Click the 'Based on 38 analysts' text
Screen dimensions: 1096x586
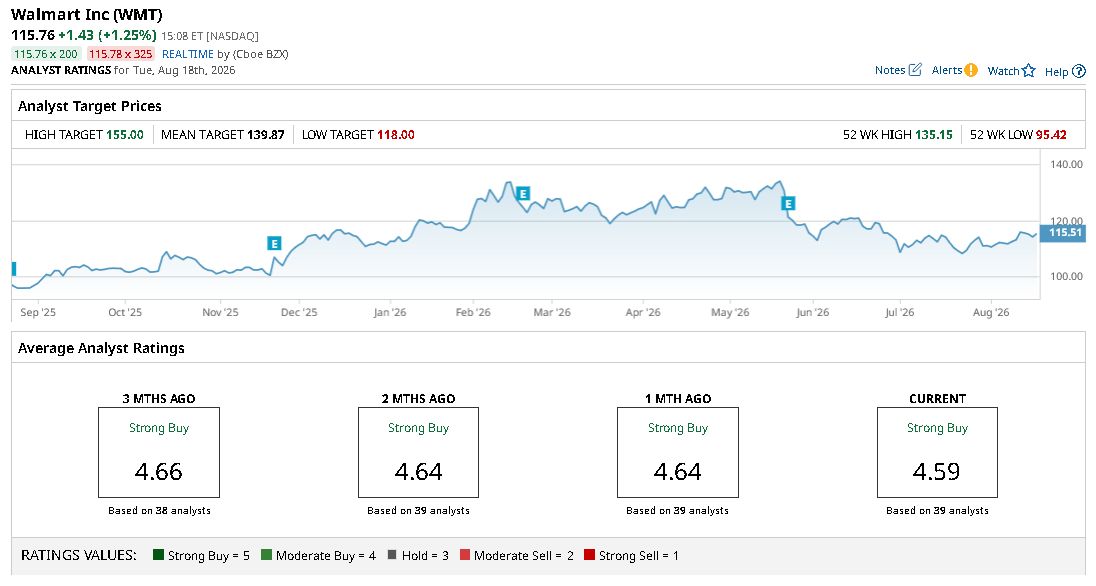coord(159,510)
